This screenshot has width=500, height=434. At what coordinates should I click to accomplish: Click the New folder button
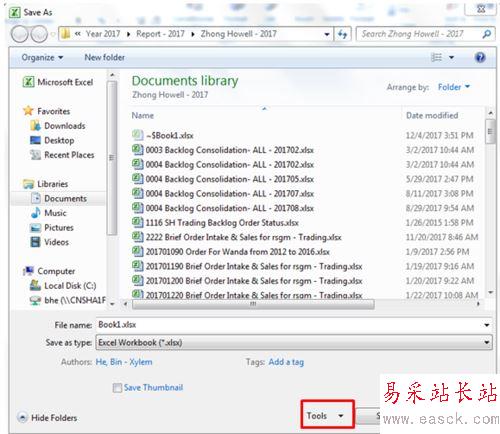click(105, 57)
